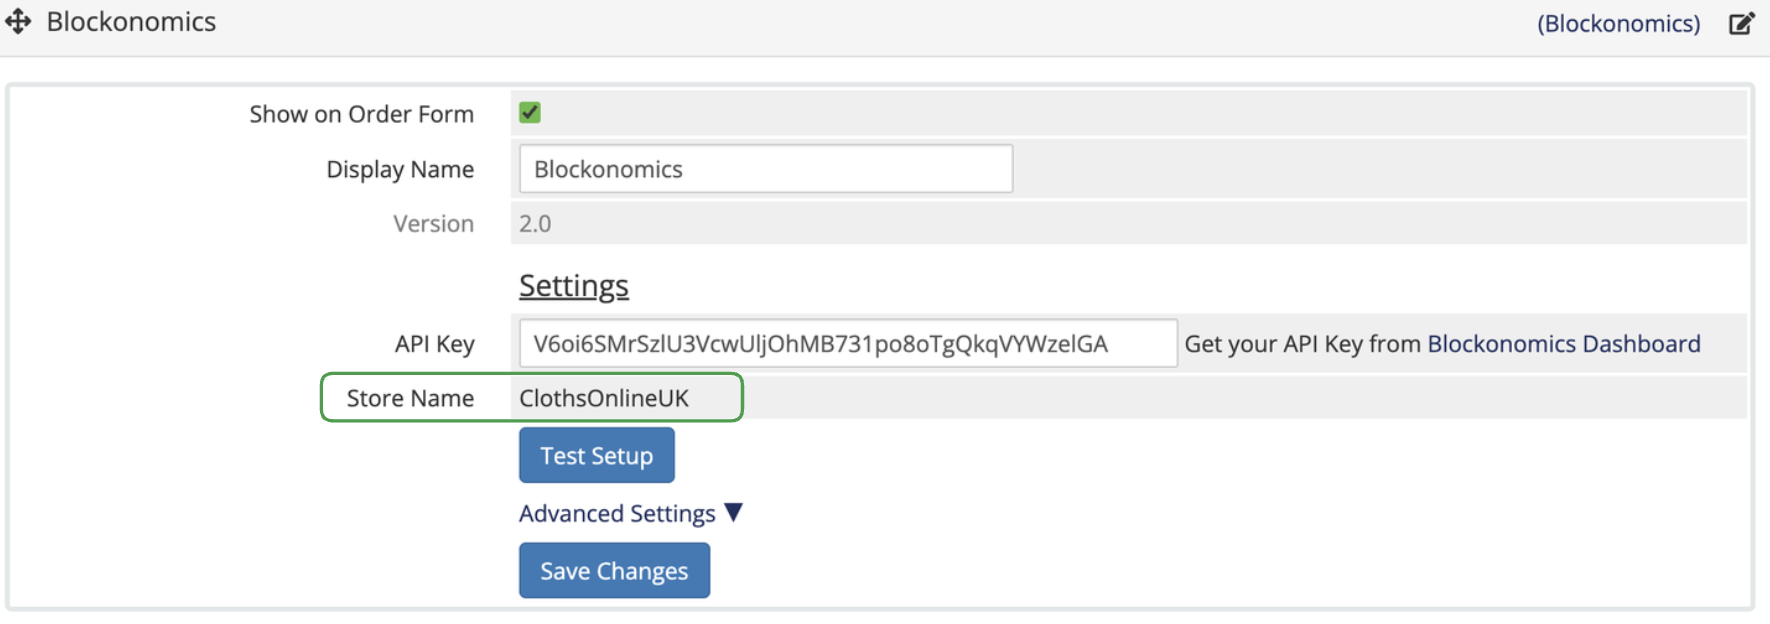Click the Display Name label
This screenshot has height=624, width=1770.
pos(400,169)
